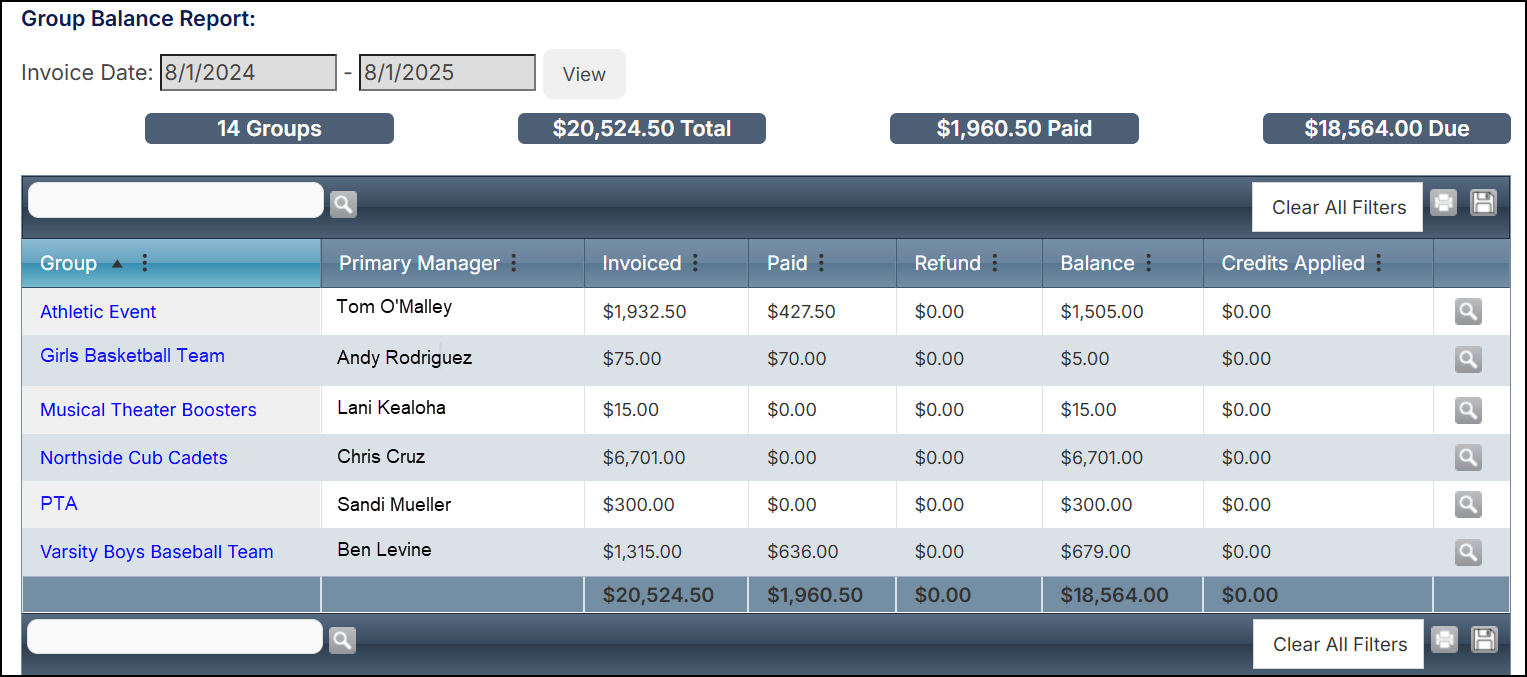1527x677 pixels.
Task: Select manager name Tom O'Malley
Action: point(394,307)
